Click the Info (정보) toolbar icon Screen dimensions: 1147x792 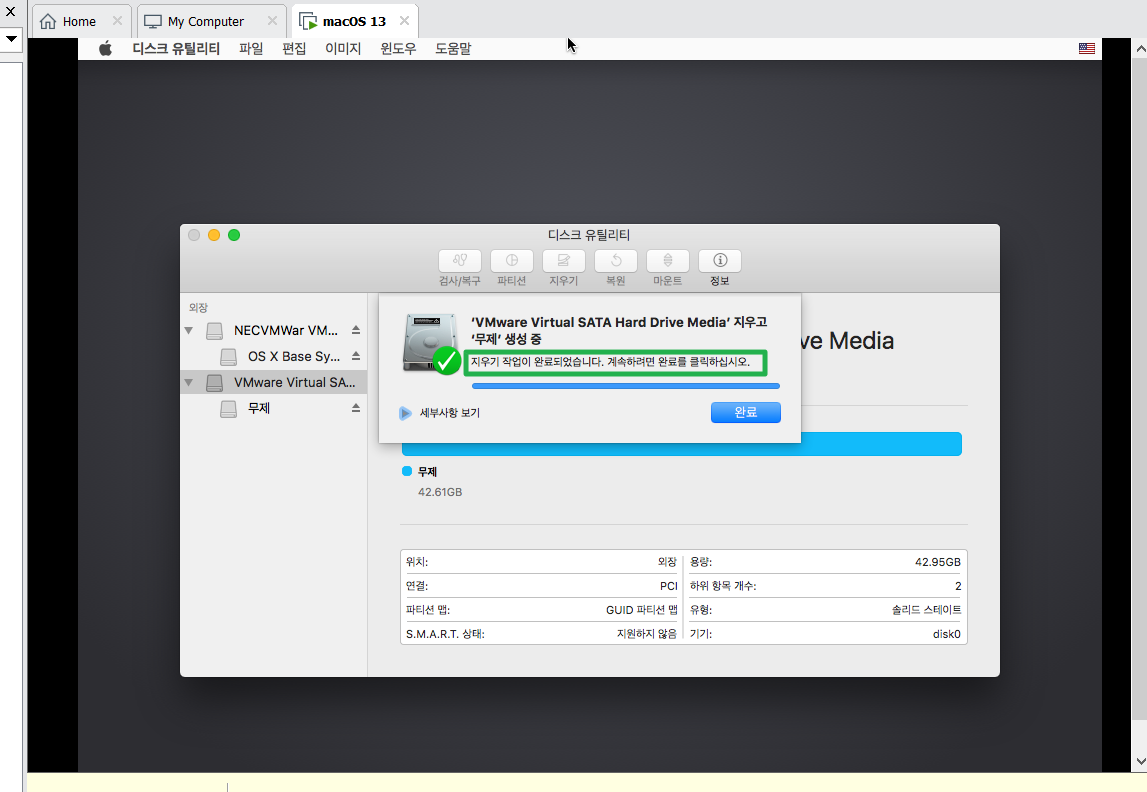[x=720, y=260]
